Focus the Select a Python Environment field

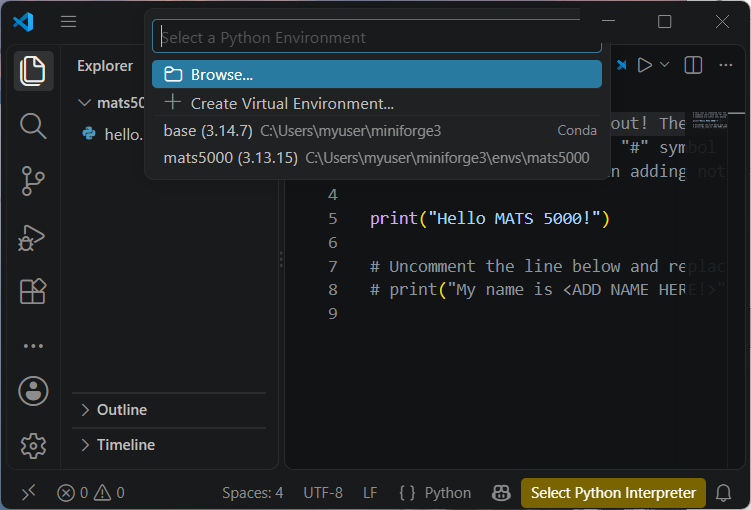(377, 37)
